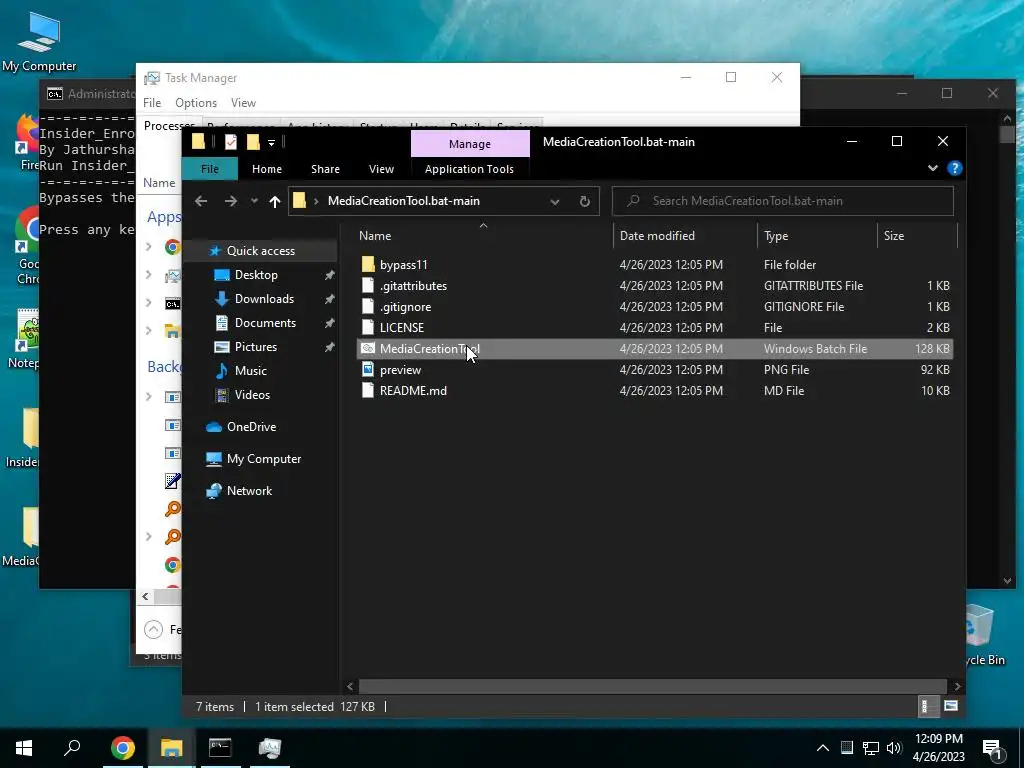The width and height of the screenshot is (1024, 768).
Task: Click File Explorer taskbar icon
Action: [x=171, y=747]
